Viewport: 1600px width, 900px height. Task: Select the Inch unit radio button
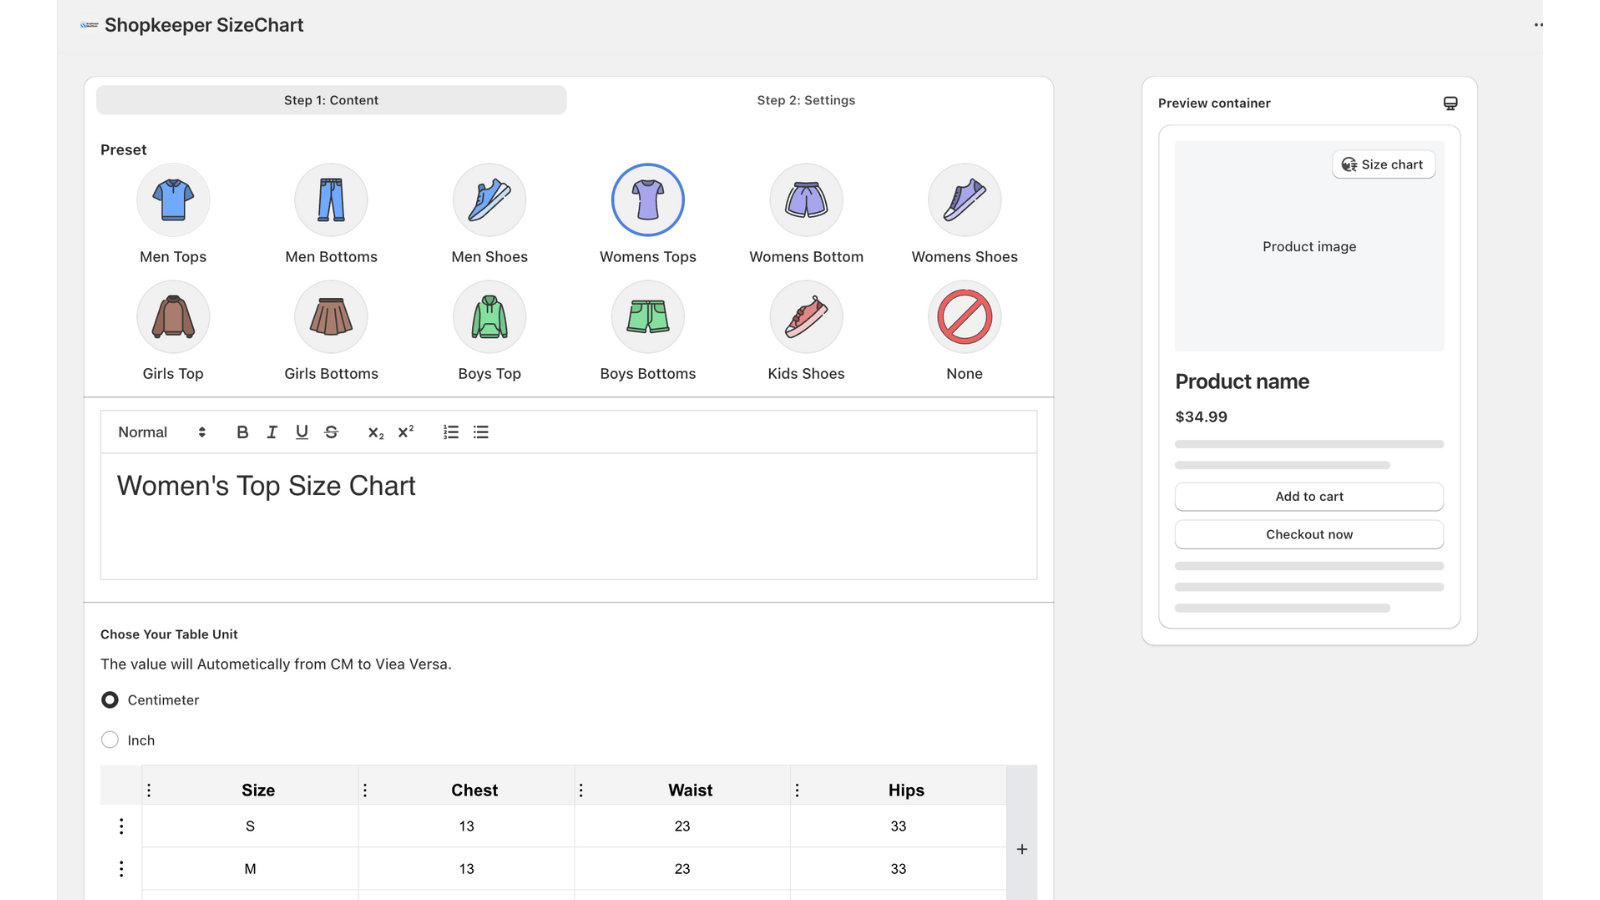[110, 740]
